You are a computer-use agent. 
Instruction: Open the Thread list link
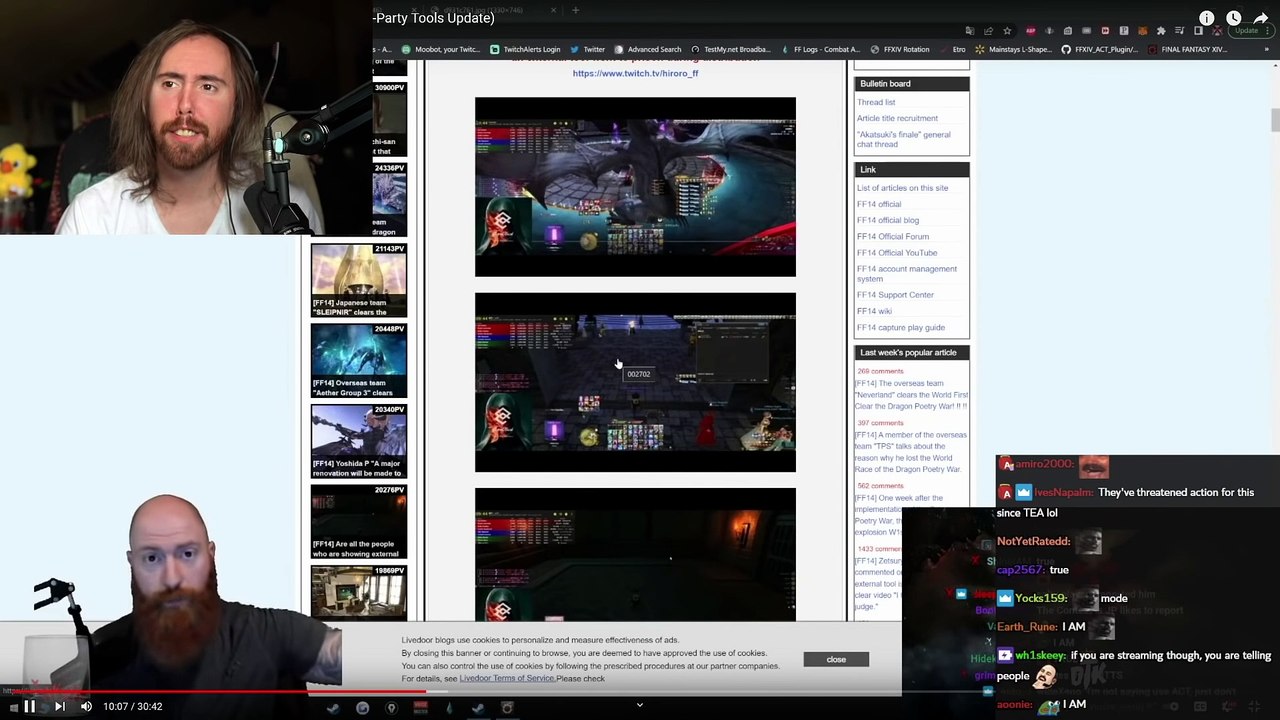876,102
